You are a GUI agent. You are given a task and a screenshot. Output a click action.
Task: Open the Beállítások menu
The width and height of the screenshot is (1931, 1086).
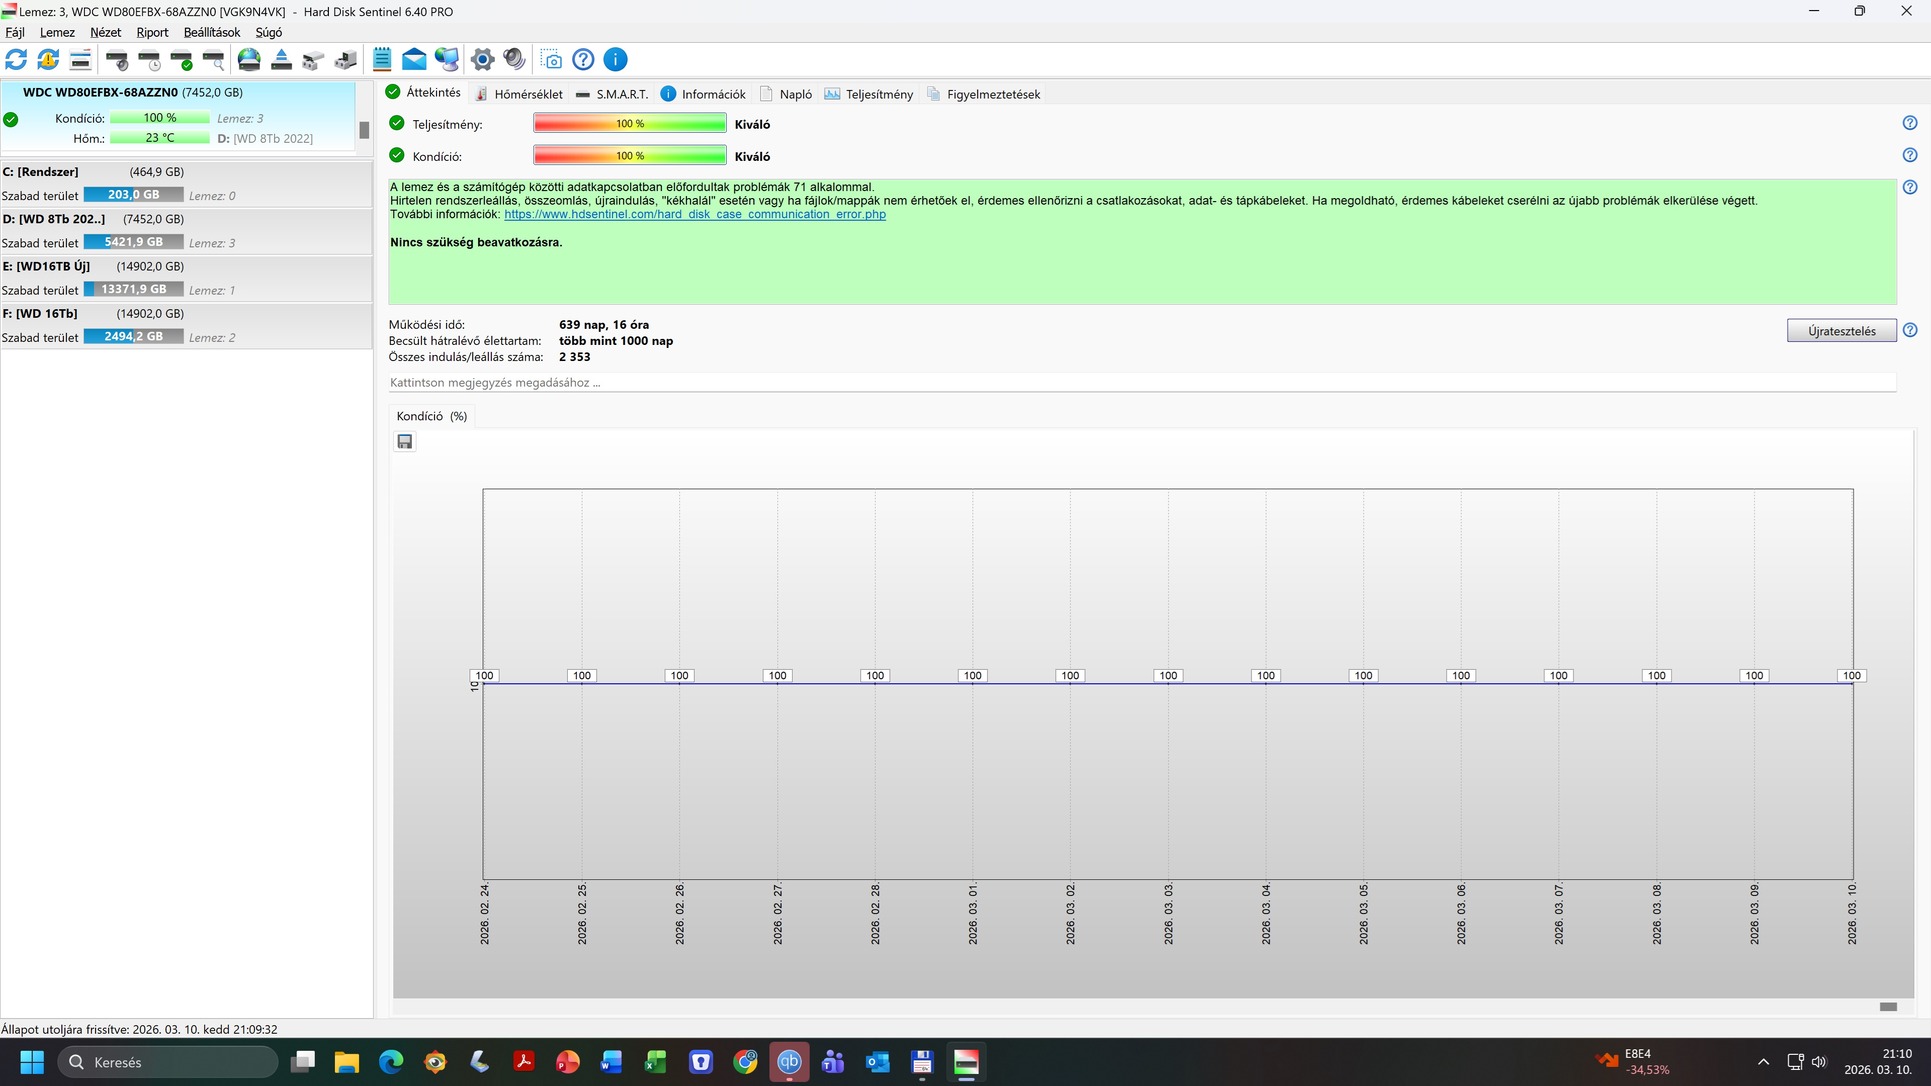pos(211,32)
